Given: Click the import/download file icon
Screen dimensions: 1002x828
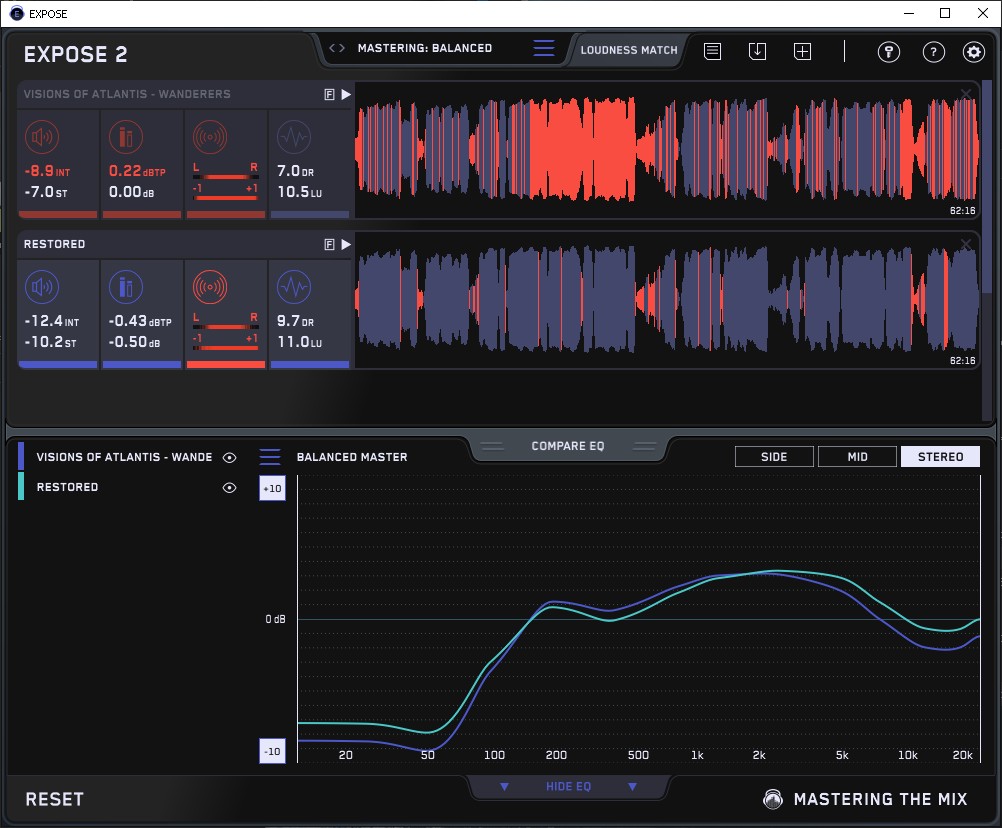Looking at the screenshot, I should click(x=757, y=51).
